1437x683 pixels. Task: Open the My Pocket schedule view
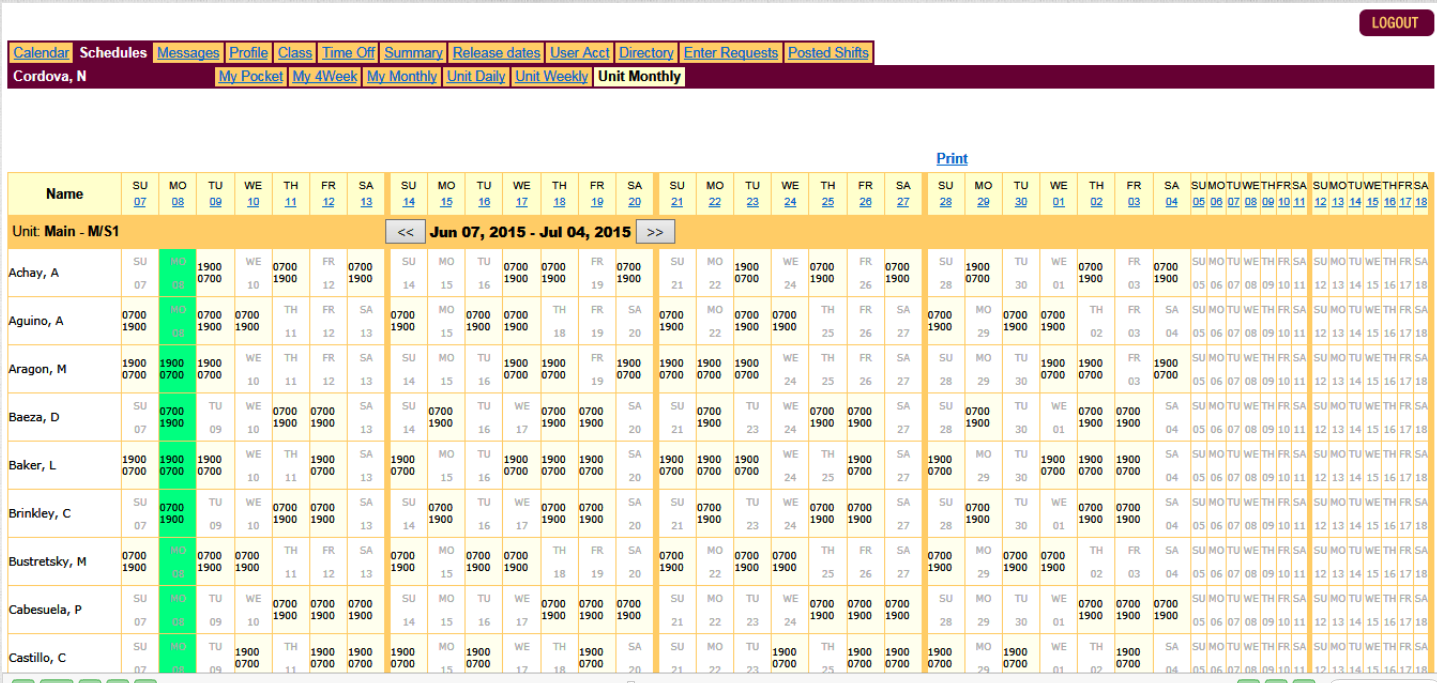pos(250,76)
